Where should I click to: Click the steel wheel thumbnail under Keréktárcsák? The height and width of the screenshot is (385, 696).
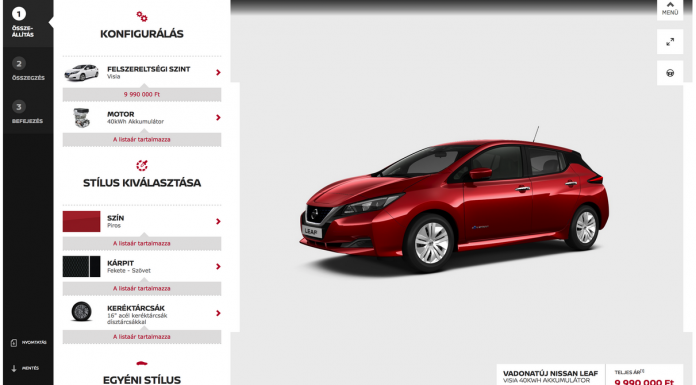81,311
